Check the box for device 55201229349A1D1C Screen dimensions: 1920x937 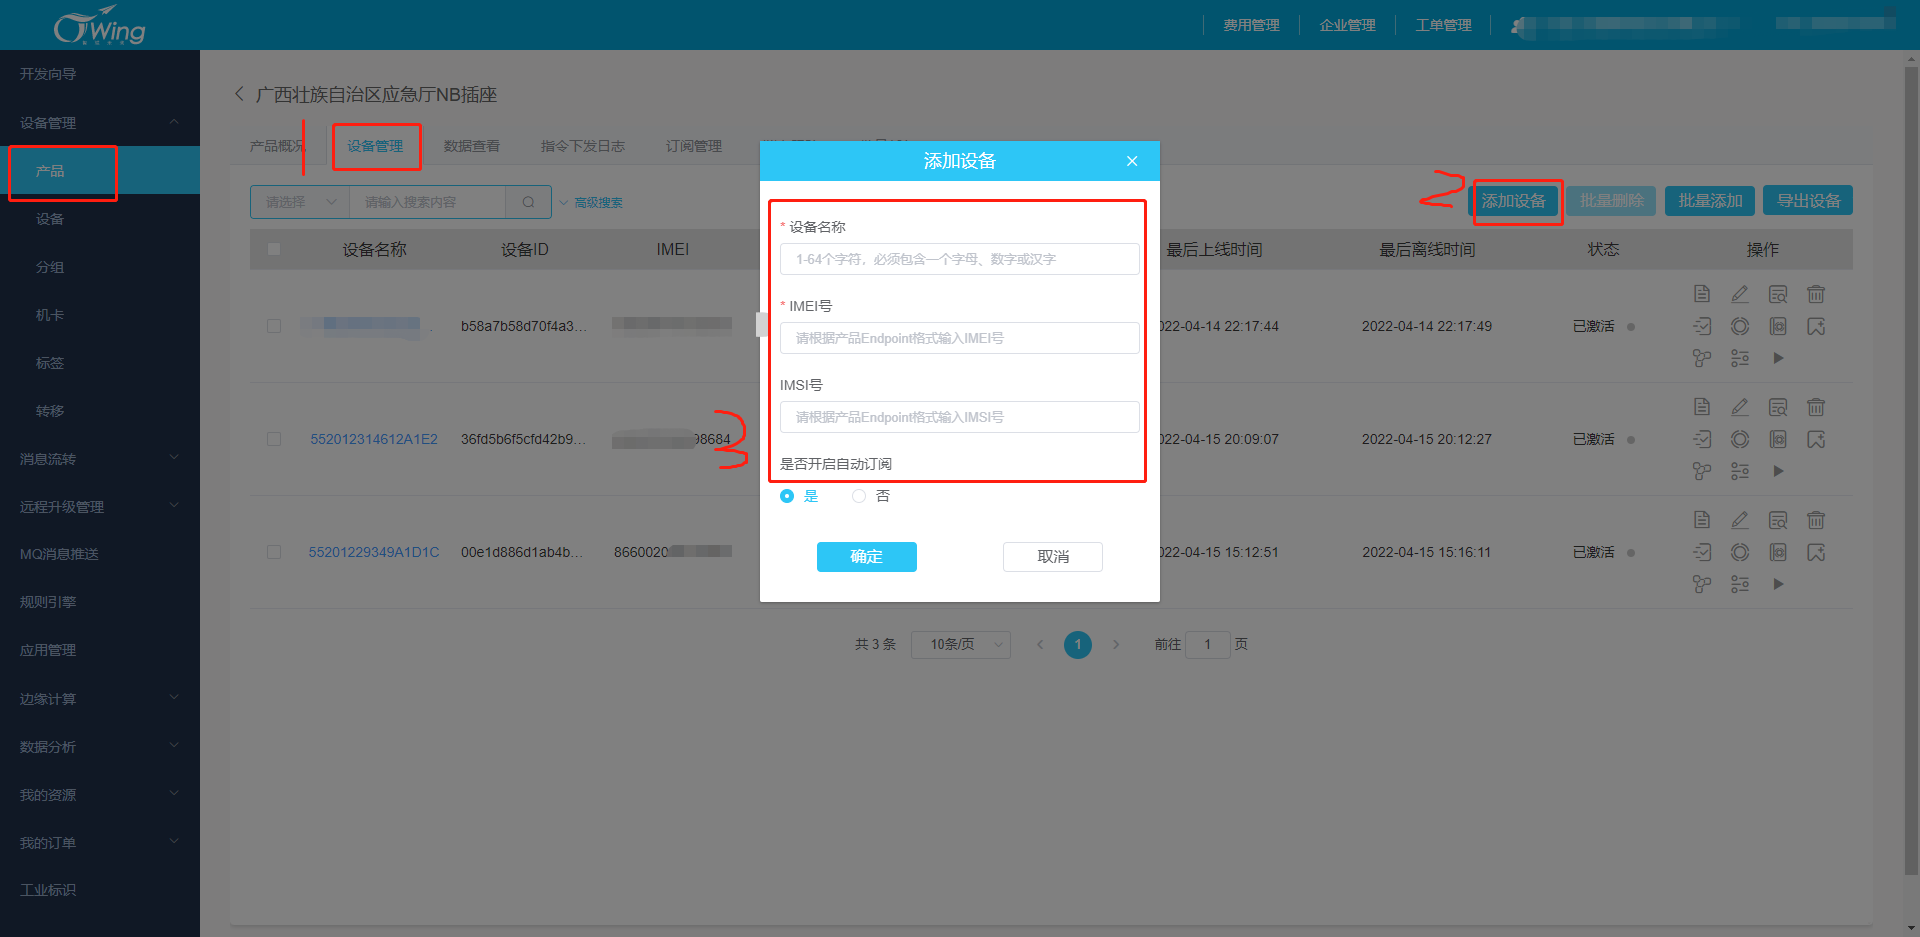pos(274,552)
